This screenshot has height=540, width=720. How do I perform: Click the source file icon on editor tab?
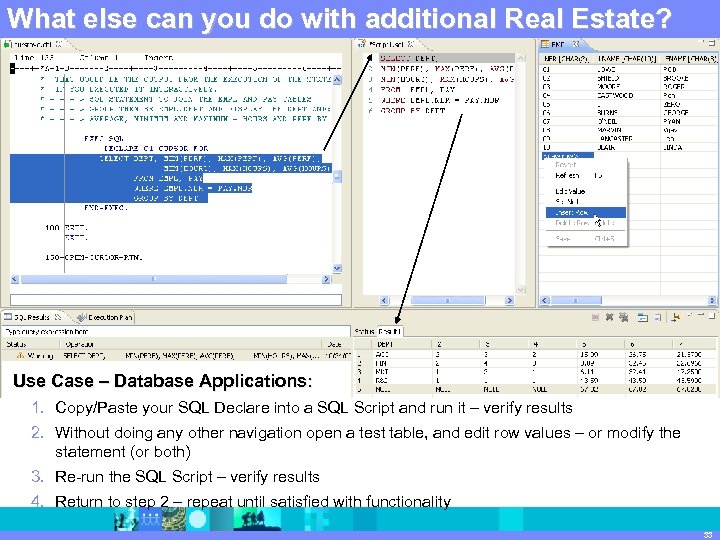pos(7,45)
